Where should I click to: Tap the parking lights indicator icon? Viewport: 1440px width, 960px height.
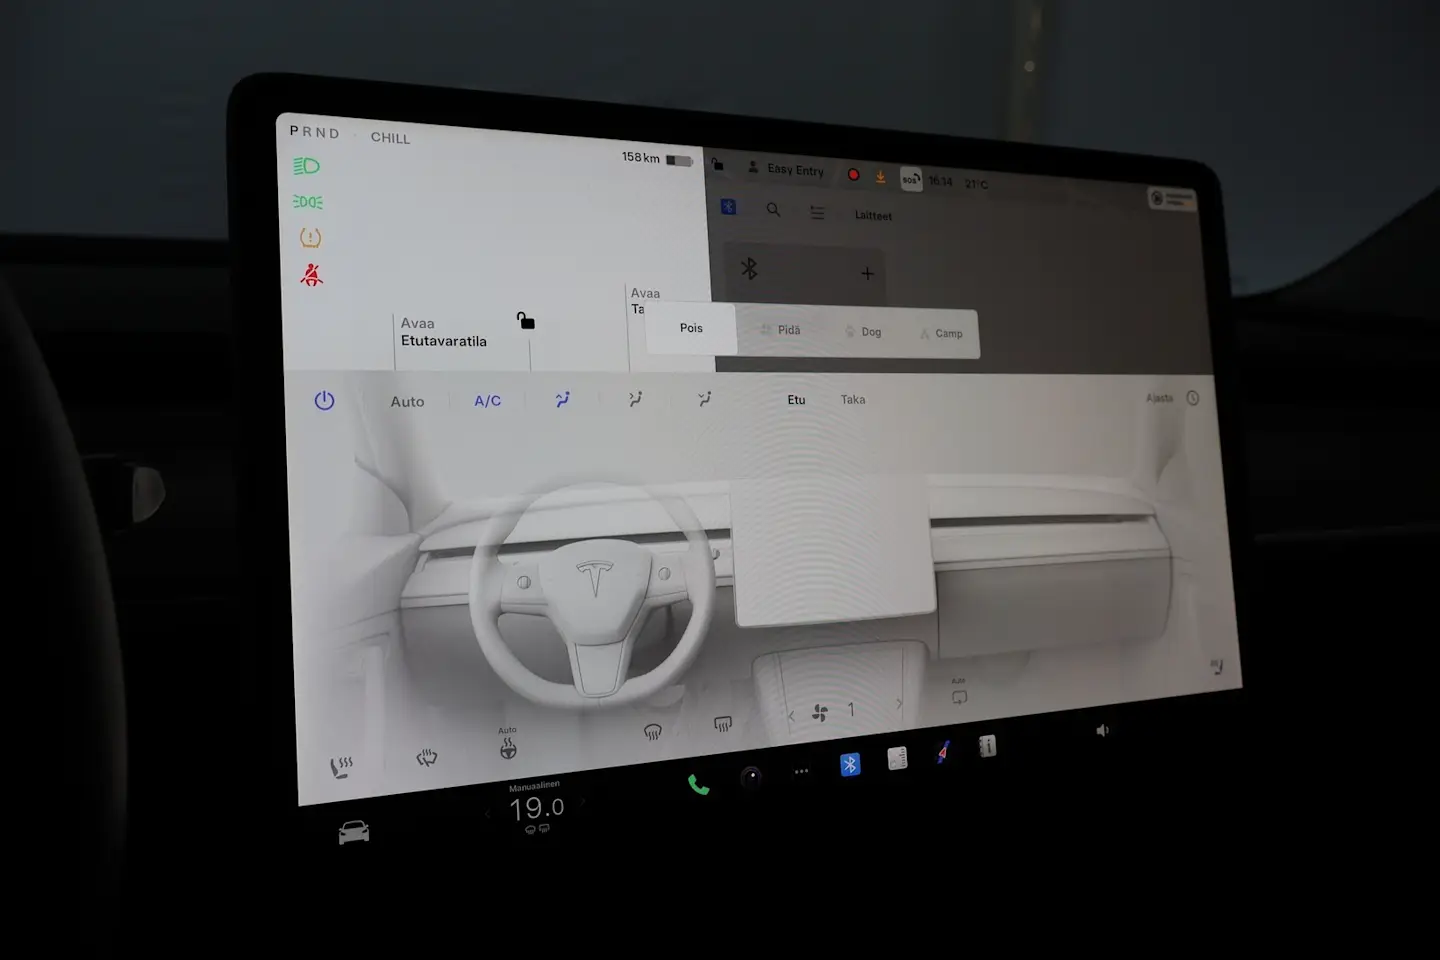307,202
